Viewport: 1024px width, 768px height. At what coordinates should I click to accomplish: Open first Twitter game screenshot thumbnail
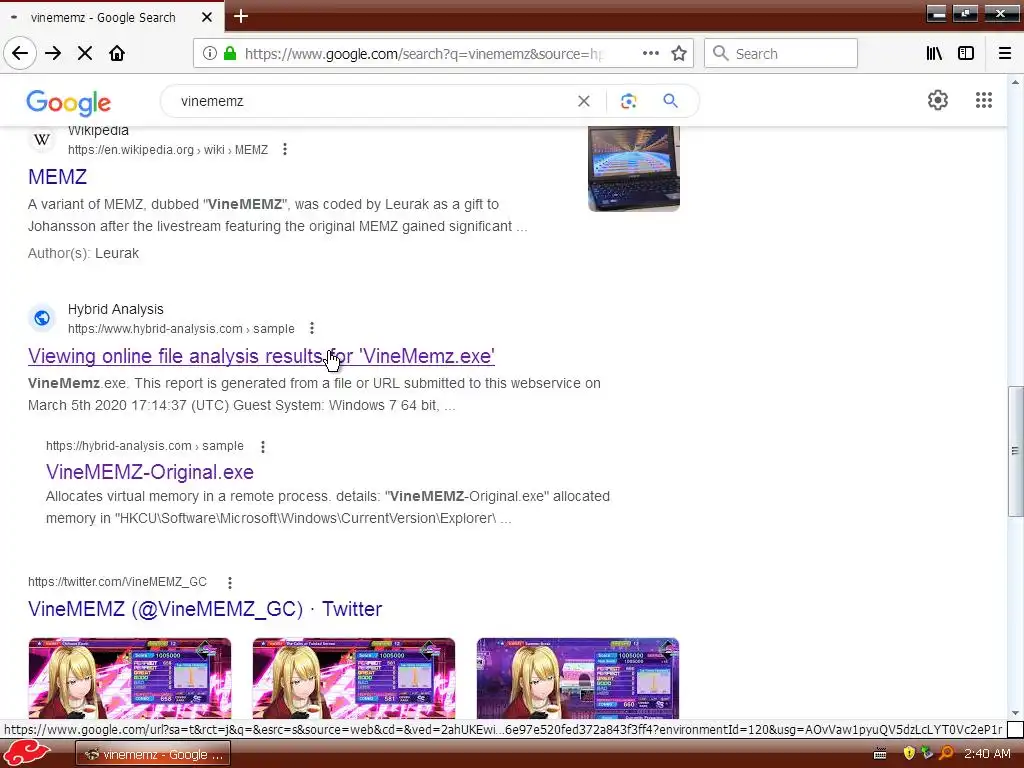[130, 679]
